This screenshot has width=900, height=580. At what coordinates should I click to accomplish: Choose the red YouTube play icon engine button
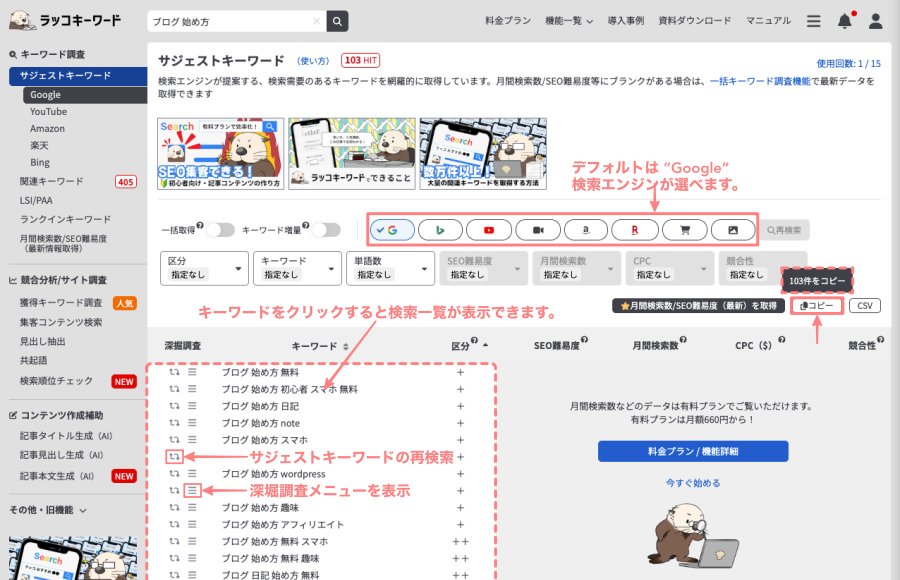point(488,230)
